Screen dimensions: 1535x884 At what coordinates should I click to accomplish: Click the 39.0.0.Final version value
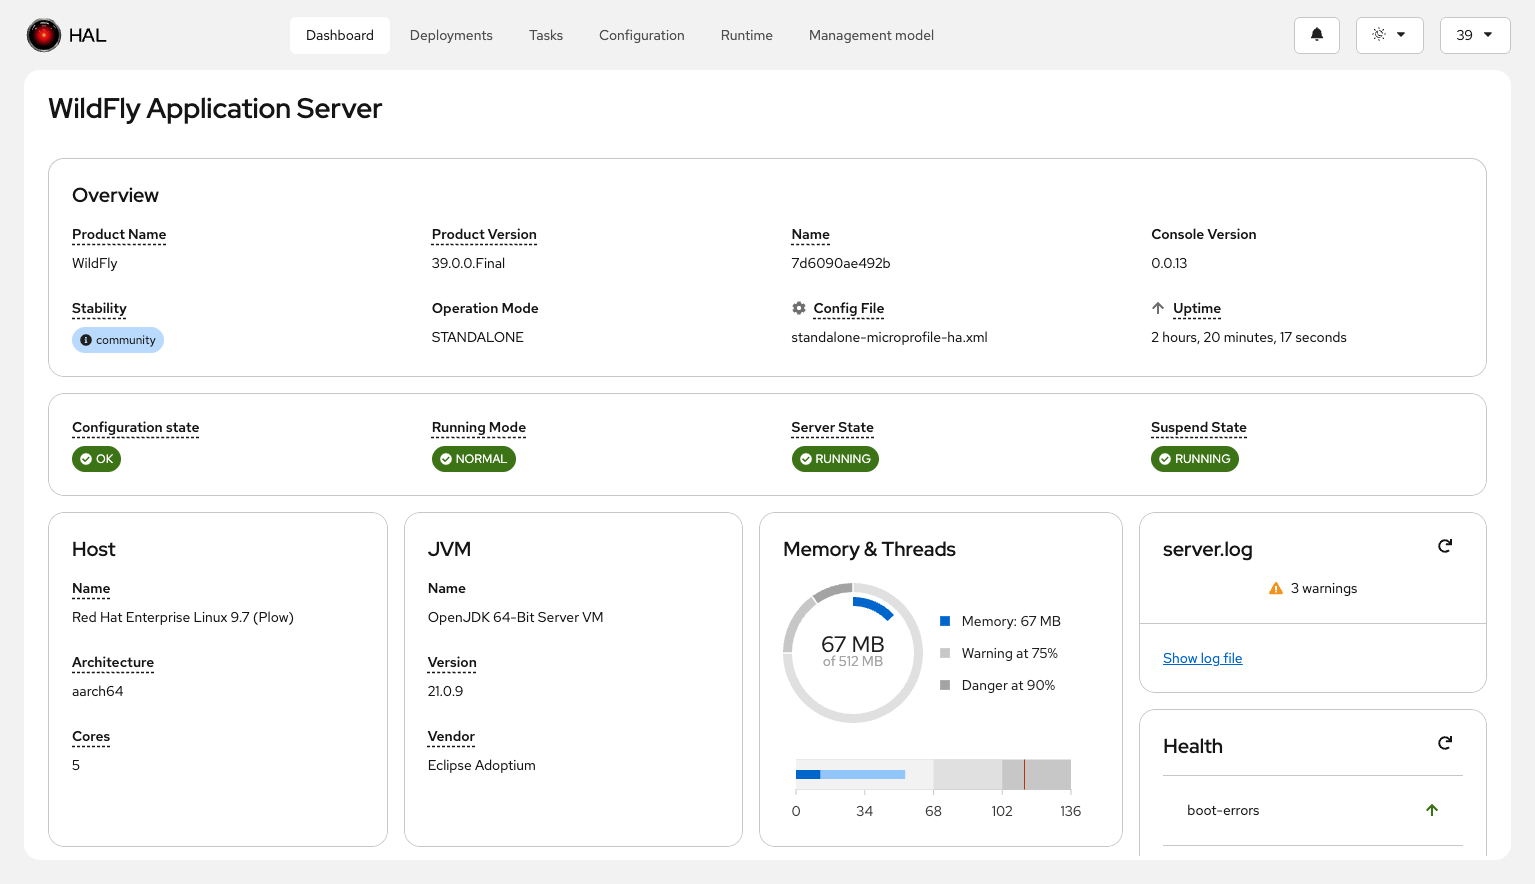[468, 263]
